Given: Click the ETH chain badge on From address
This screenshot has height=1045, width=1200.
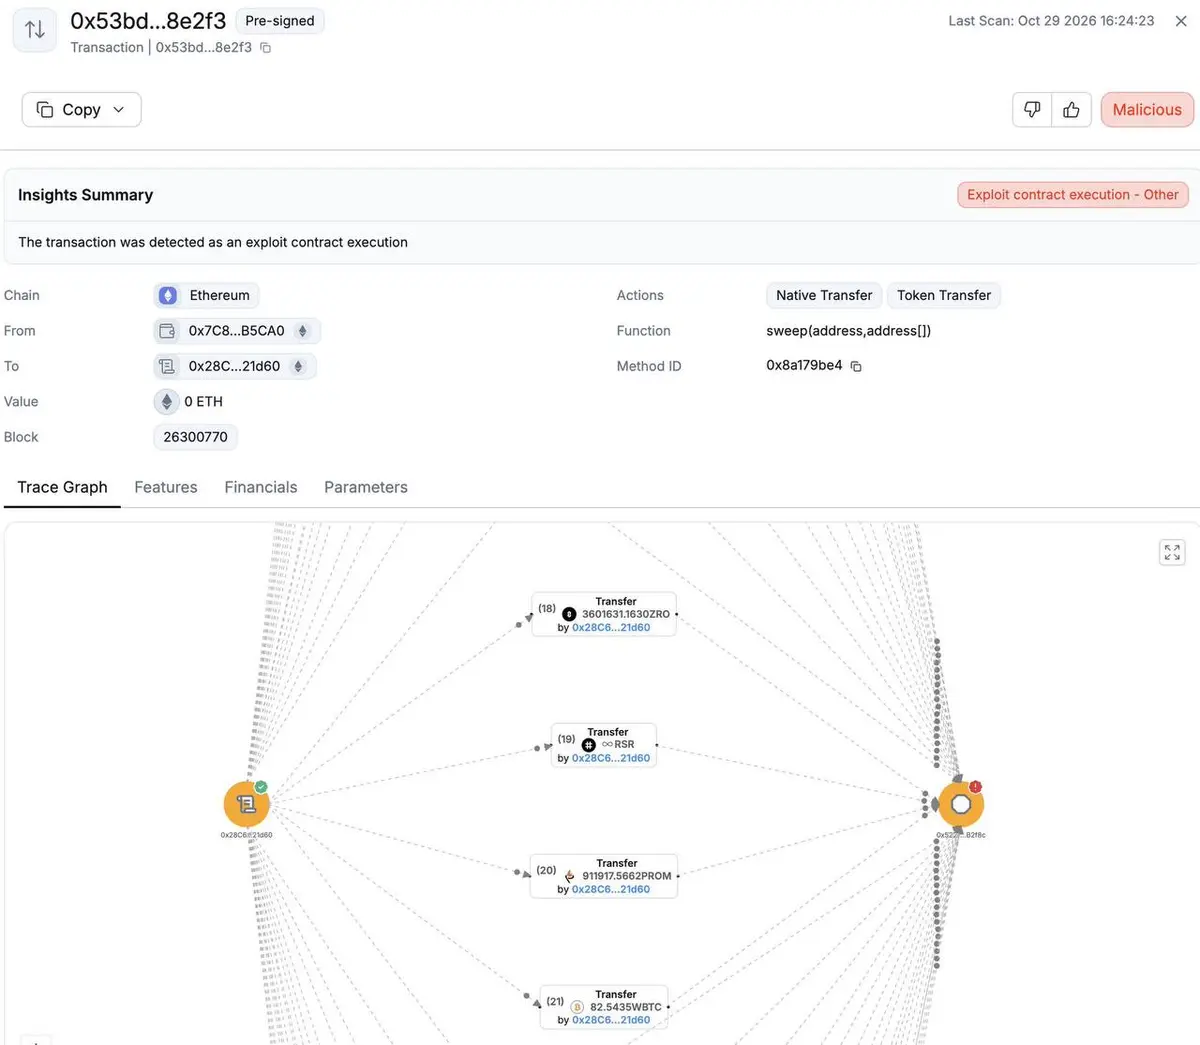Looking at the screenshot, I should click(x=303, y=331).
